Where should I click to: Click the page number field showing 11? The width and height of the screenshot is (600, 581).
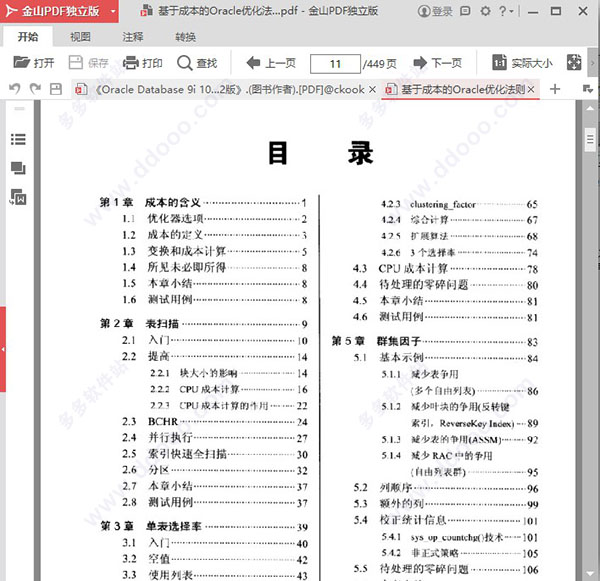(335, 64)
